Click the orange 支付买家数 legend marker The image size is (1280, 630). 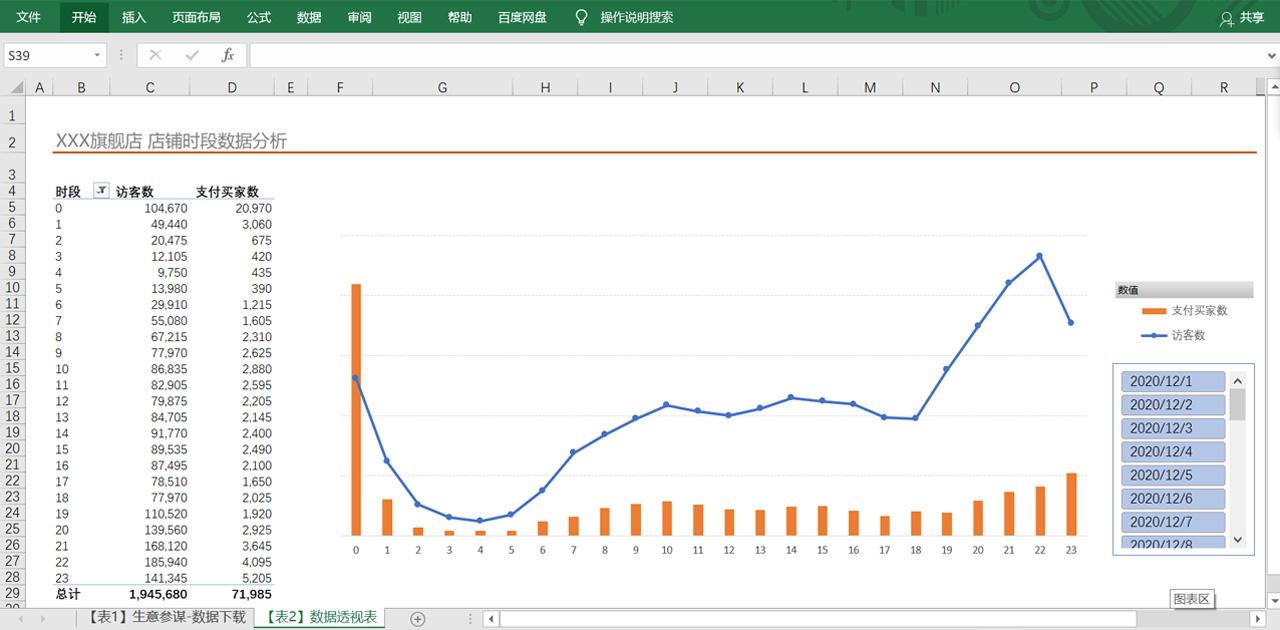click(1154, 311)
